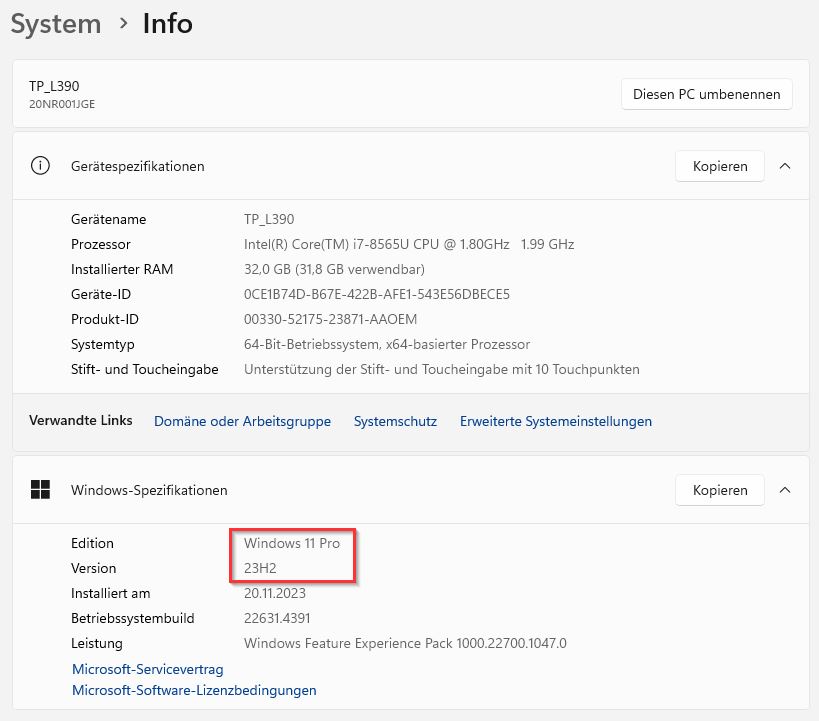Click the Produkt-ID value 00330-52175-23871-AAOEM
Viewport: 819px width, 721px height.
coord(330,319)
